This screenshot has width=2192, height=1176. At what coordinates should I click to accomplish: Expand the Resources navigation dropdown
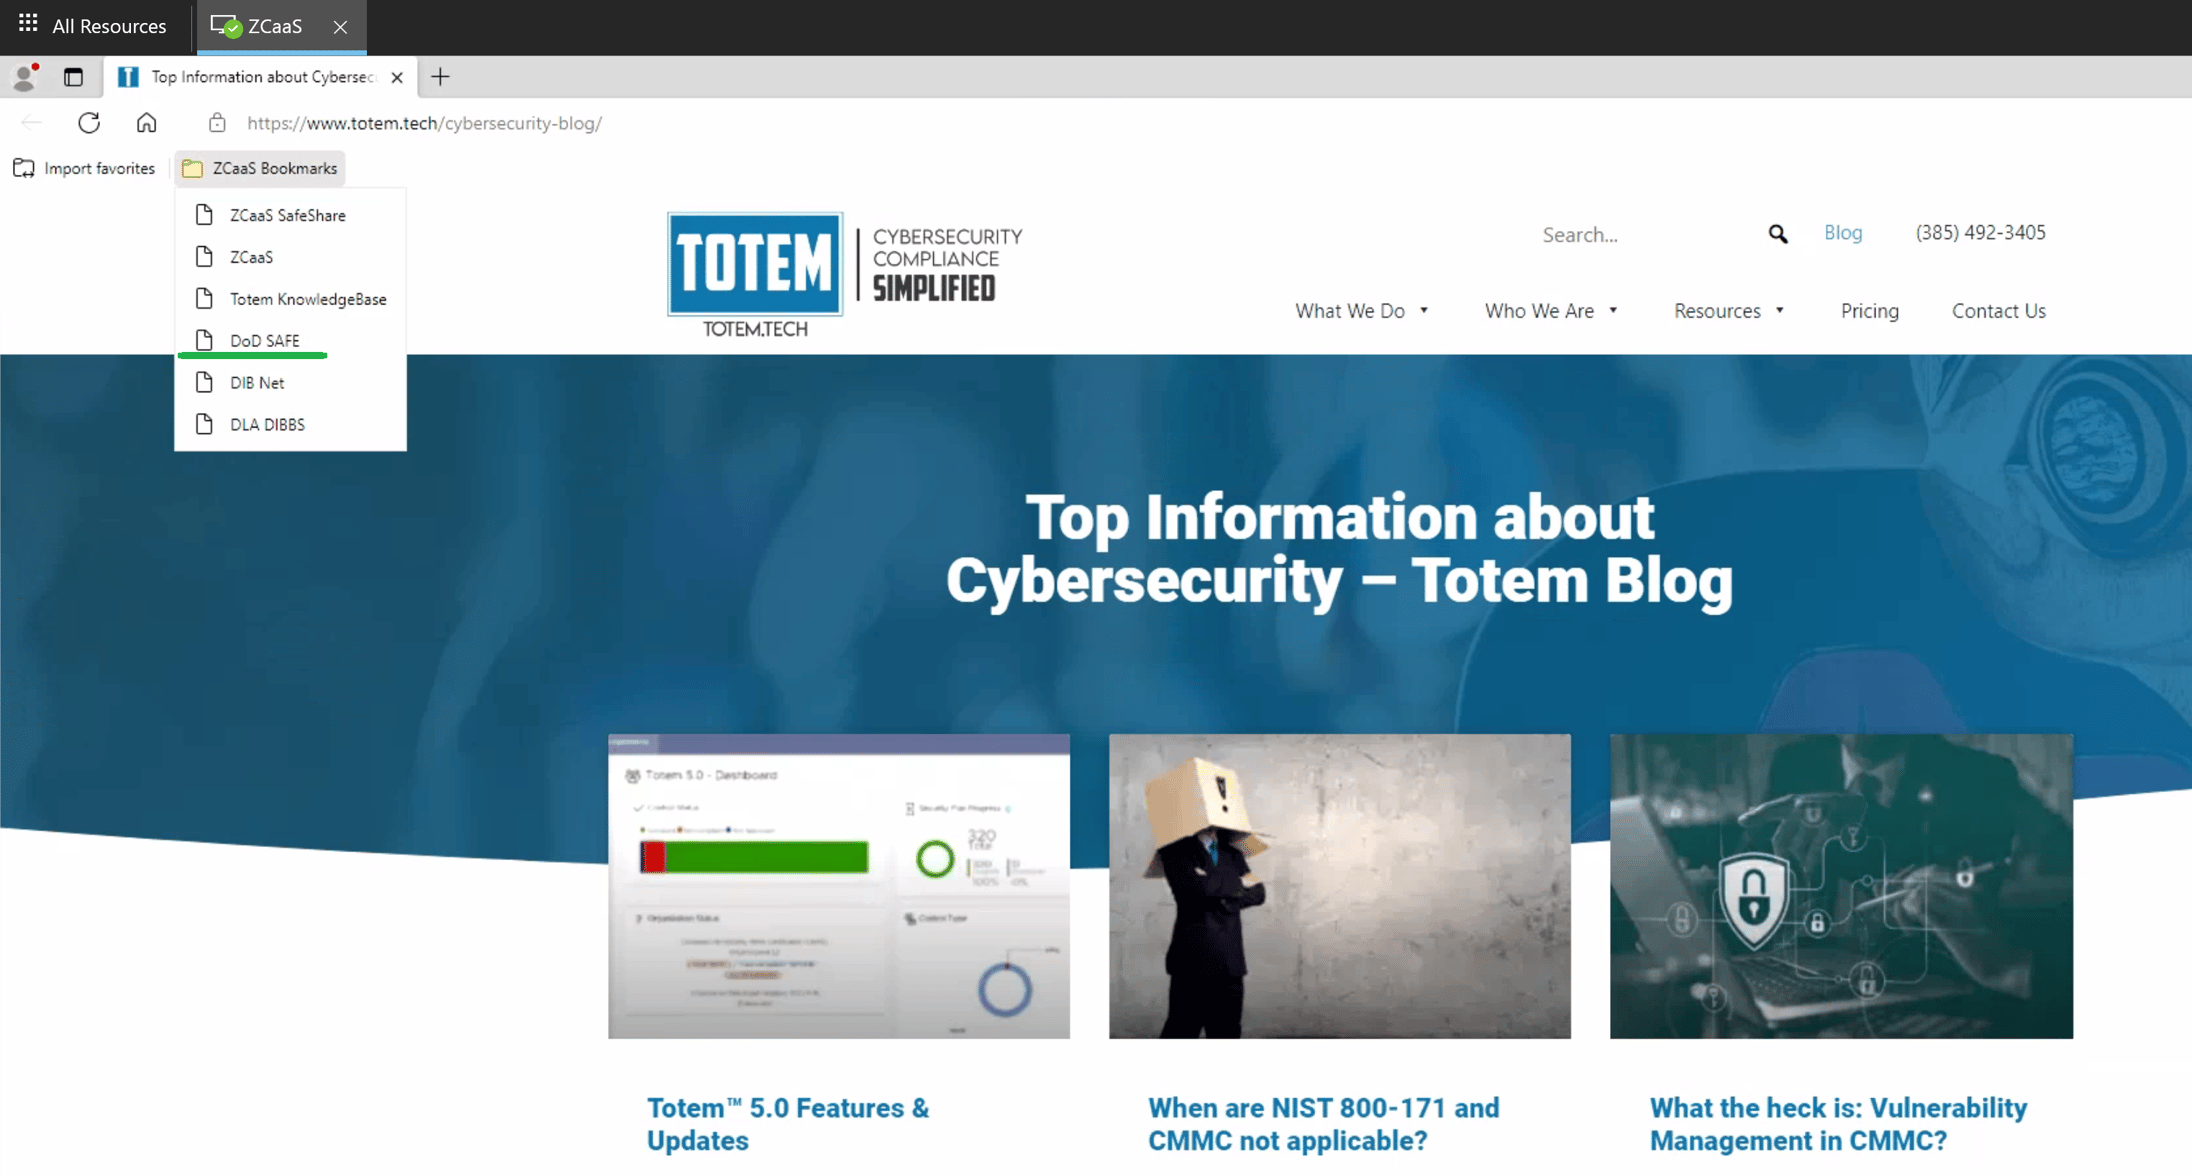pyautogui.click(x=1729, y=311)
